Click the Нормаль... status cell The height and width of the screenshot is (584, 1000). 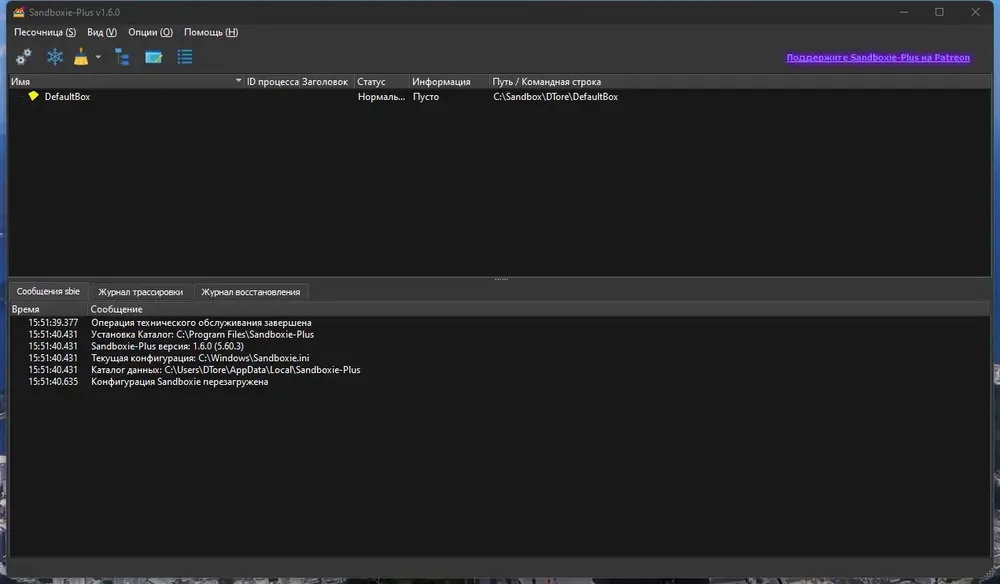(x=381, y=97)
